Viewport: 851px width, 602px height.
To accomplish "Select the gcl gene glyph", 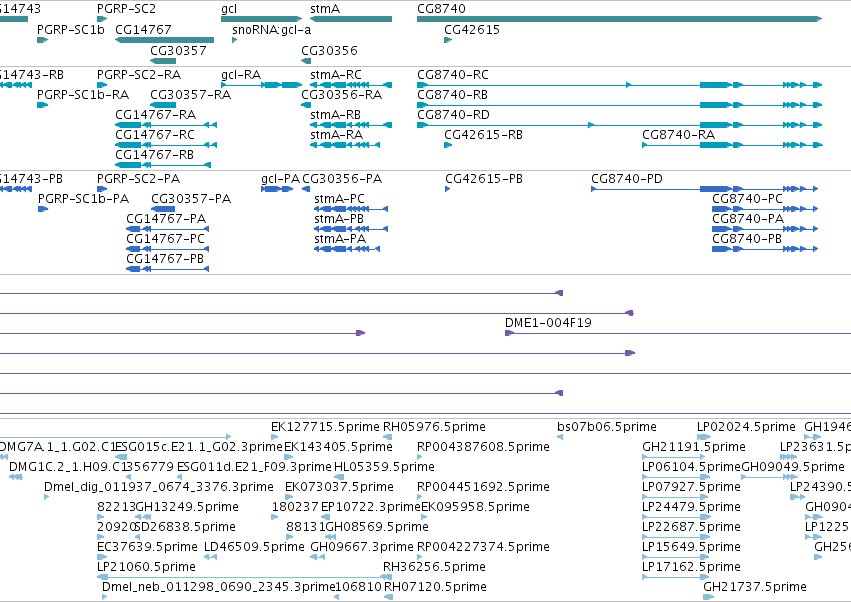I will (262, 19).
